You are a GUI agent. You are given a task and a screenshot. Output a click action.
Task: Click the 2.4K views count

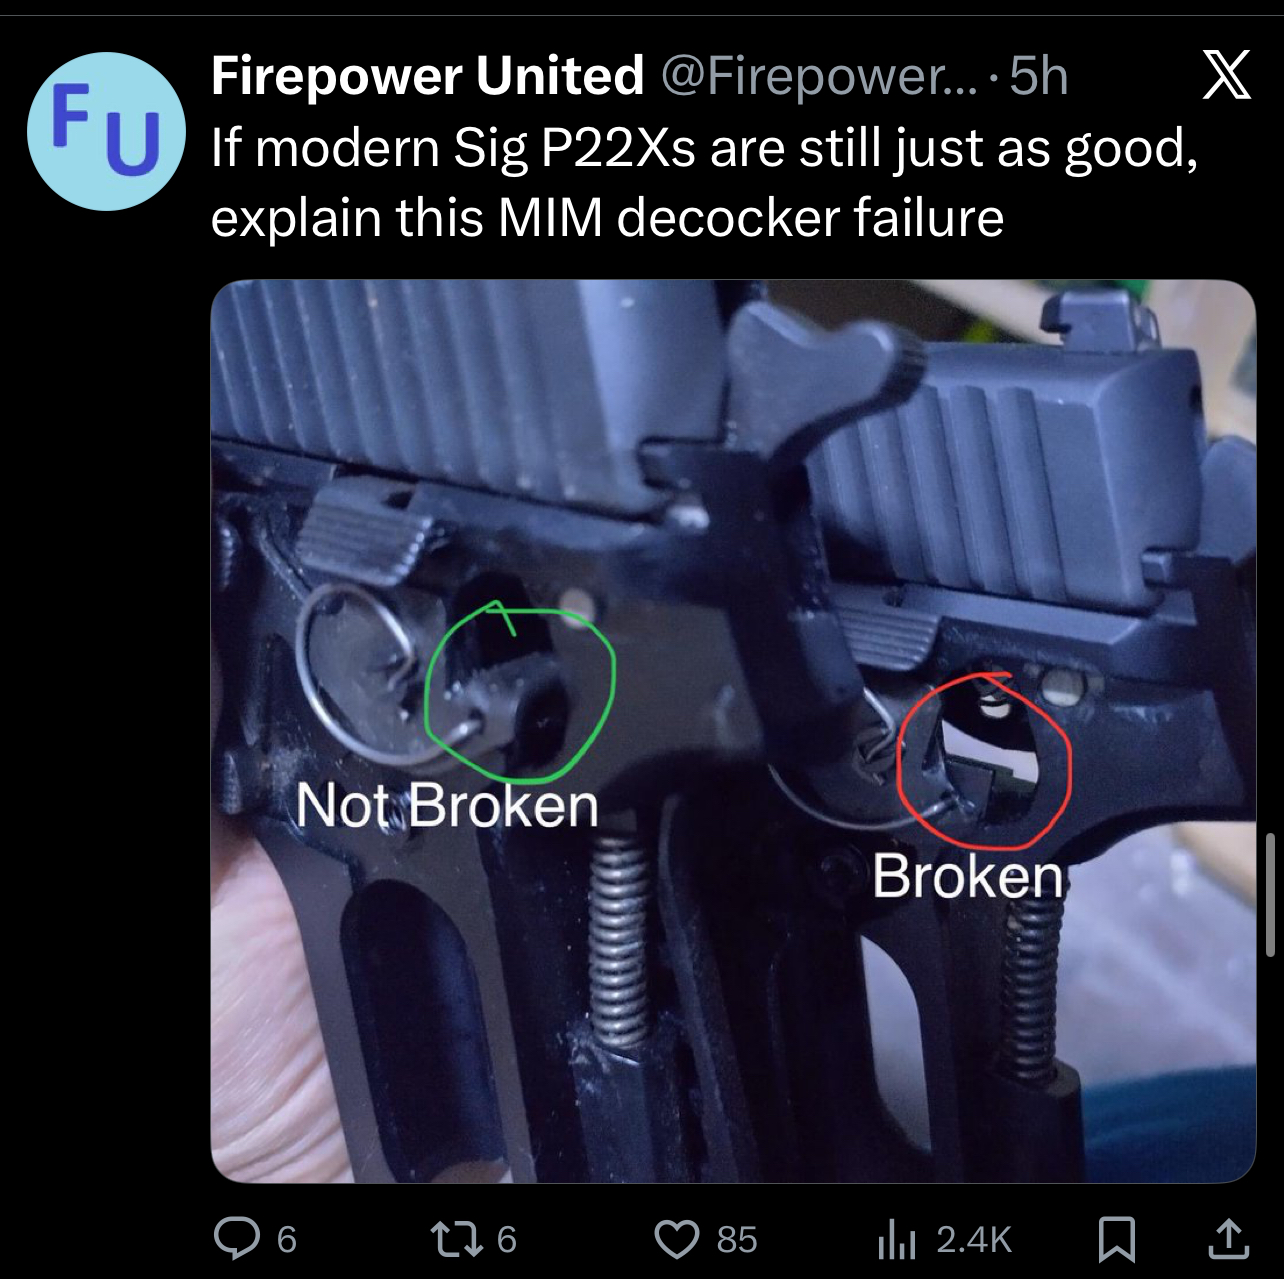(974, 1240)
